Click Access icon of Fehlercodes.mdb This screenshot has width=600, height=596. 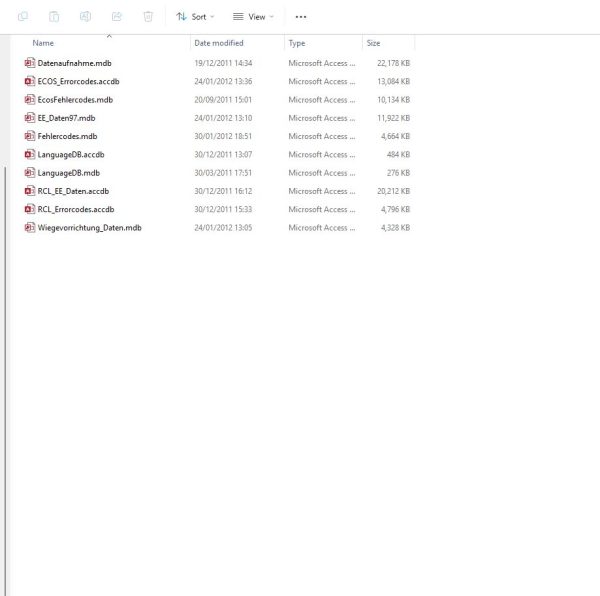pyautogui.click(x=30, y=136)
